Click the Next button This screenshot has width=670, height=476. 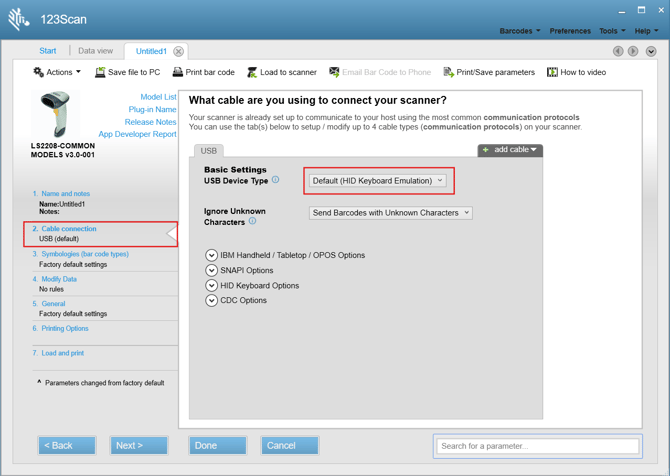coord(138,445)
